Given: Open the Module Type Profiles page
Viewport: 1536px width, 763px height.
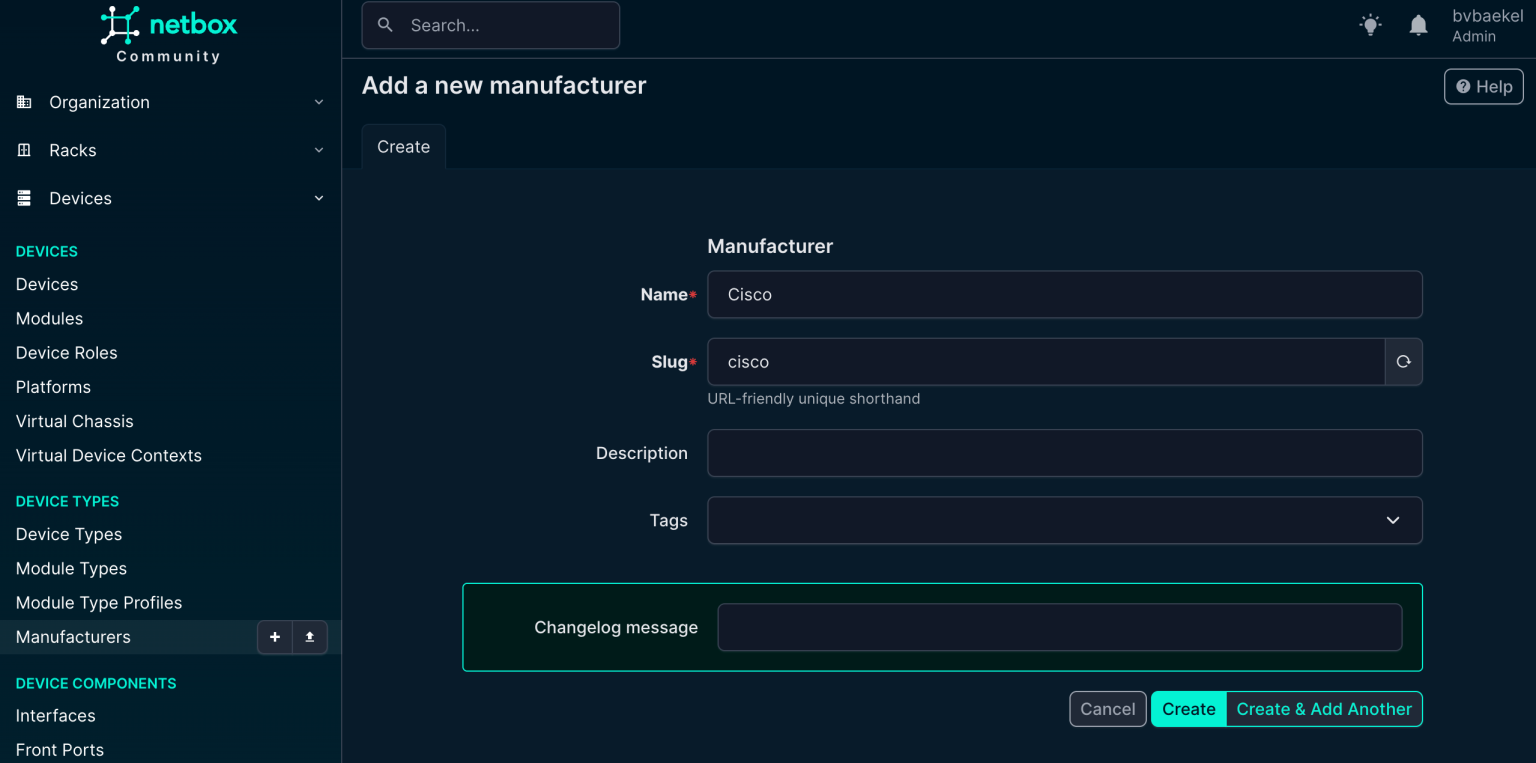Looking at the screenshot, I should [x=98, y=602].
